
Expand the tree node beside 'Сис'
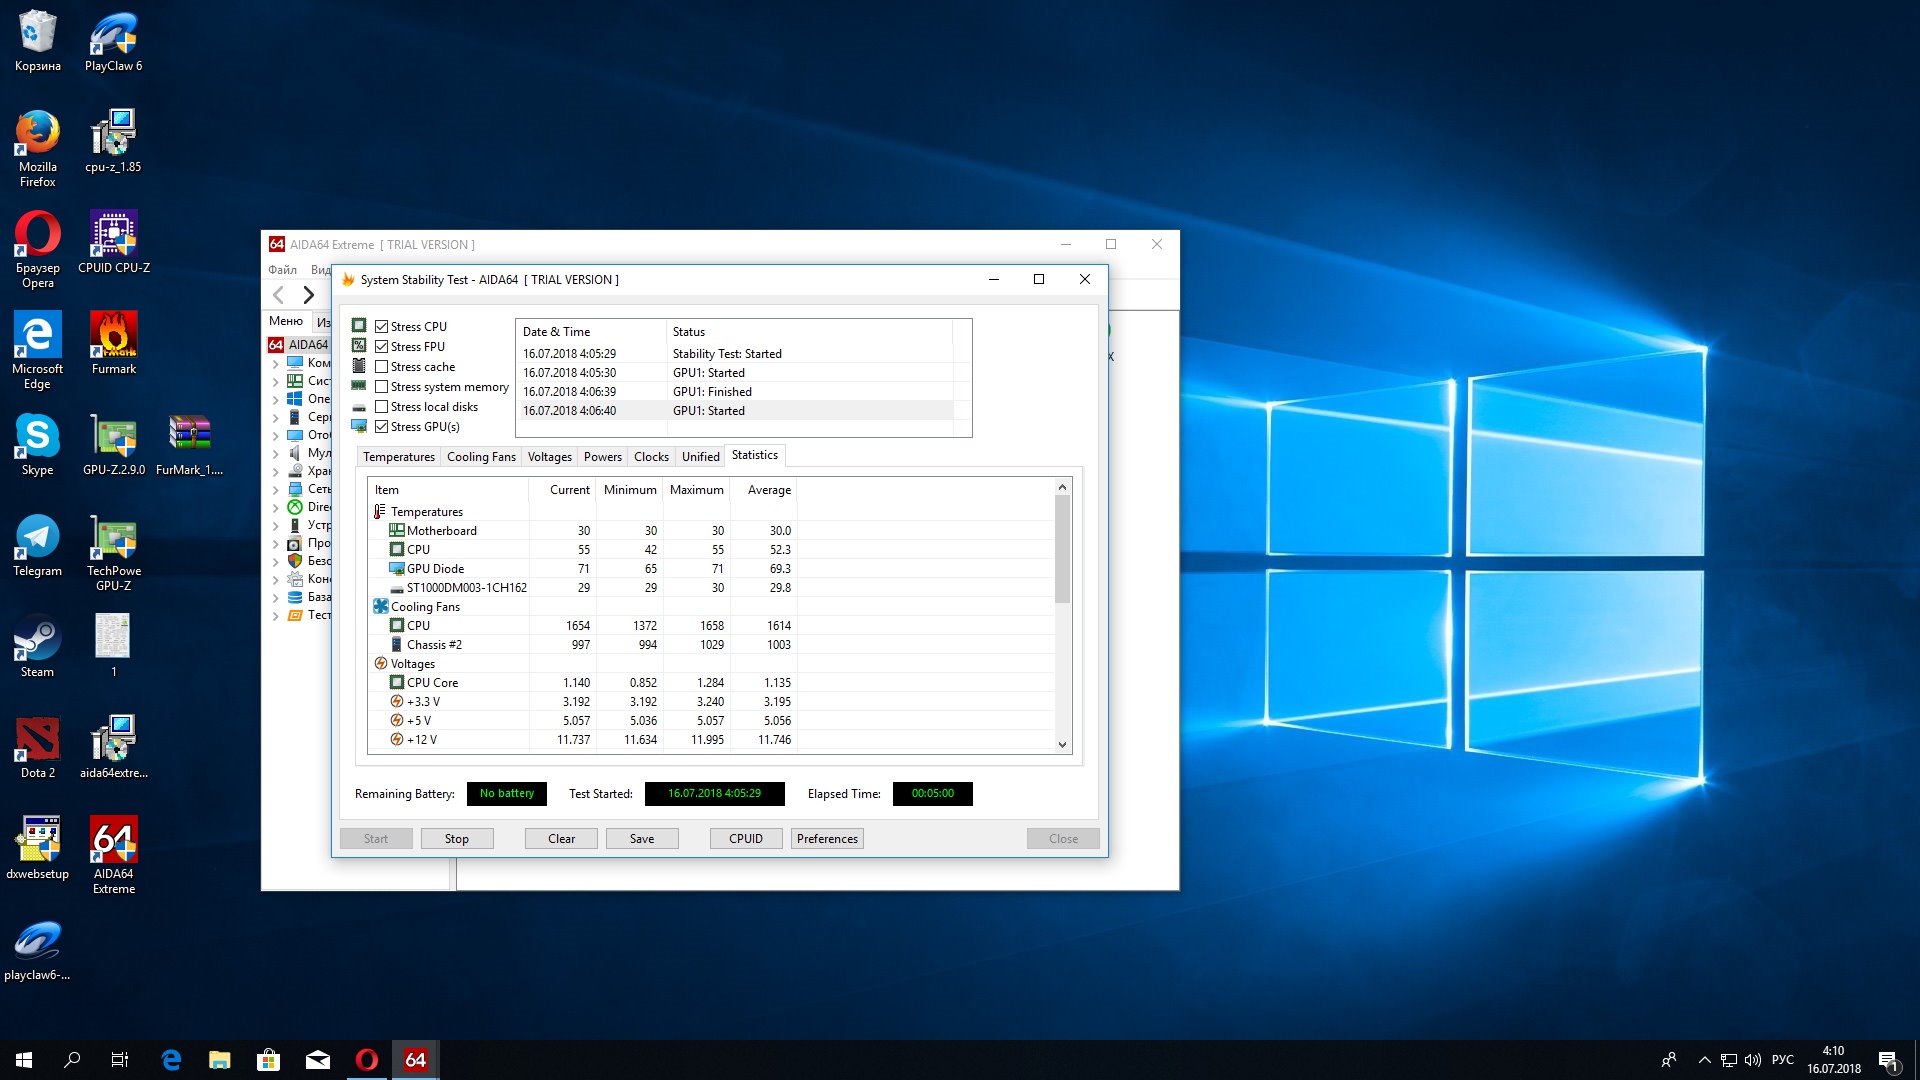(x=276, y=382)
